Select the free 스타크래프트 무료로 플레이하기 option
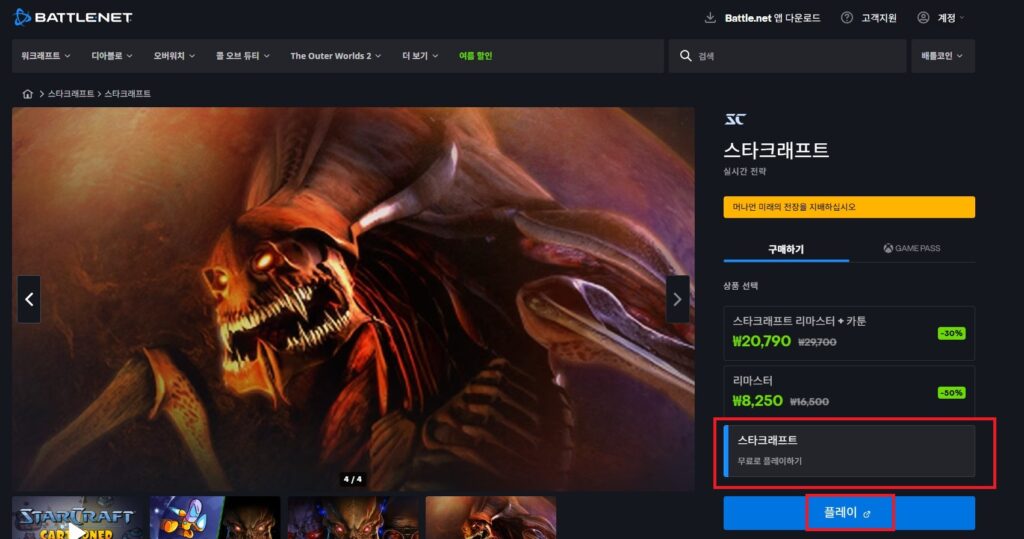The width and height of the screenshot is (1024, 539). click(849, 451)
